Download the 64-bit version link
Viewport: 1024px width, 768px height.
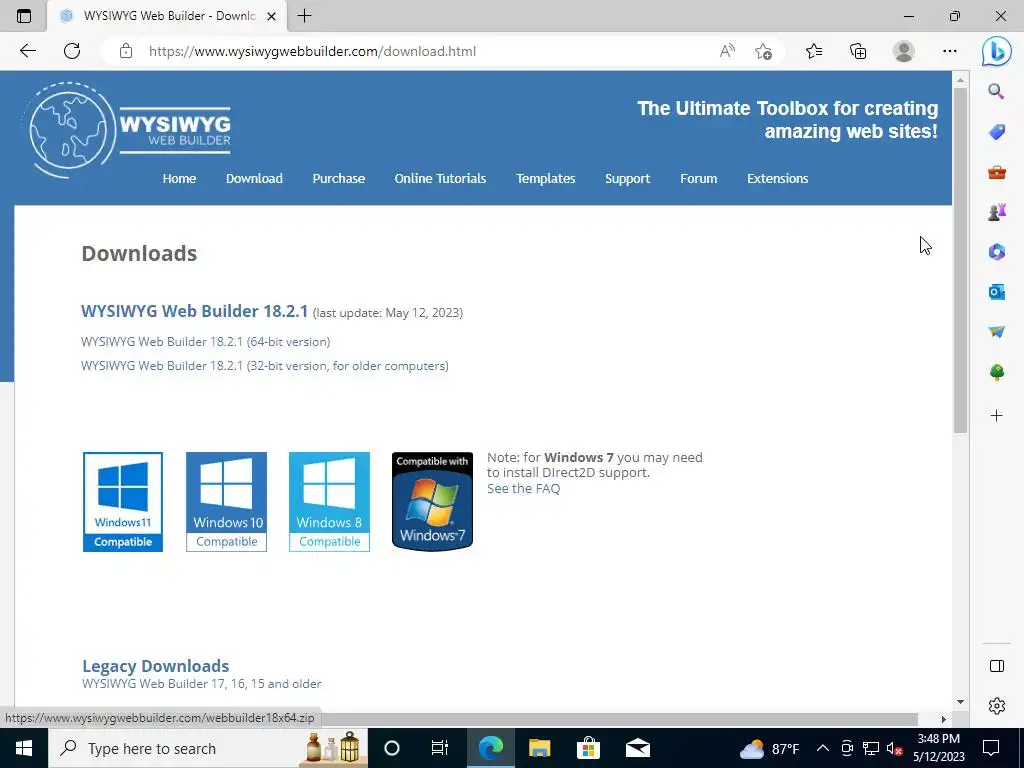(206, 342)
